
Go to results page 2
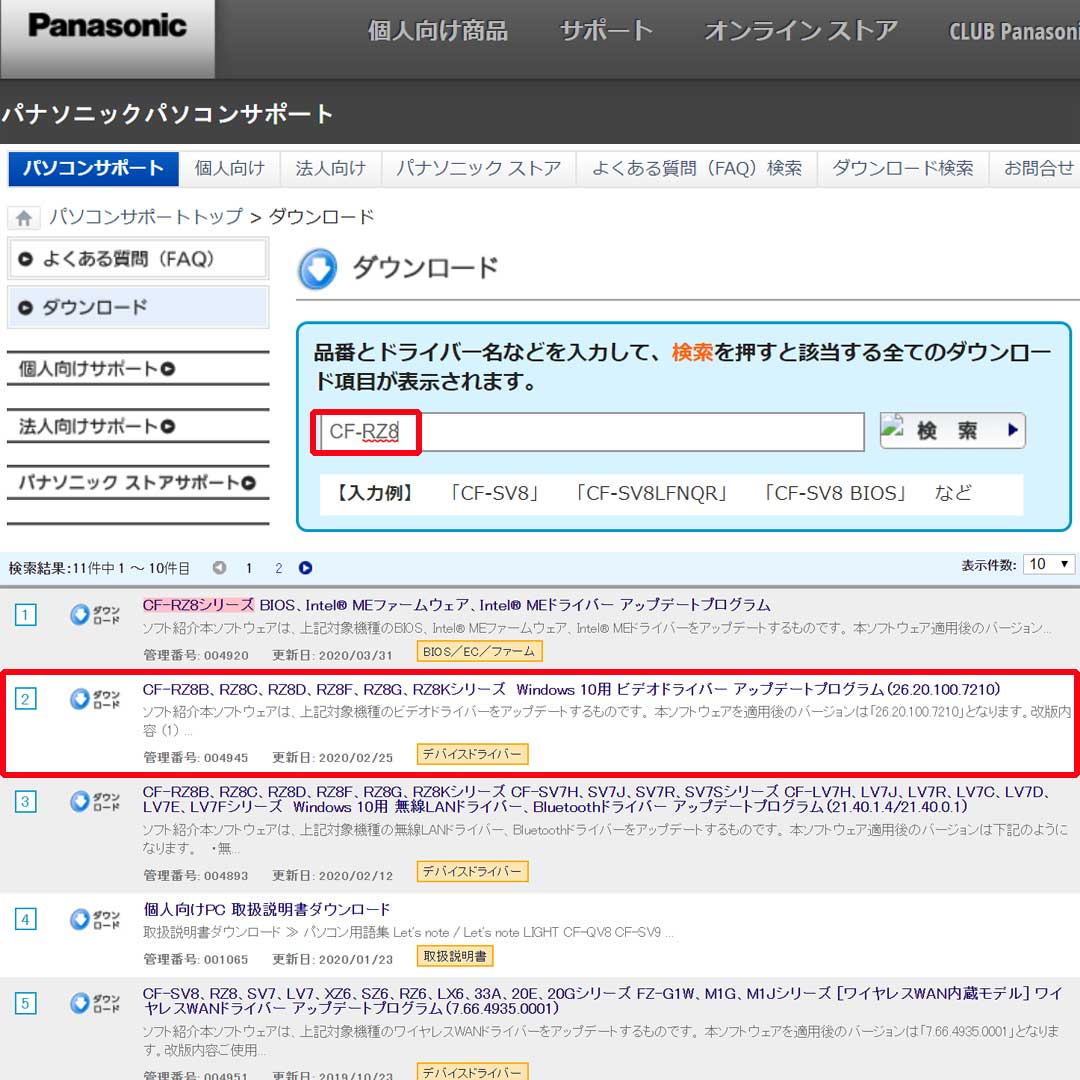[278, 568]
